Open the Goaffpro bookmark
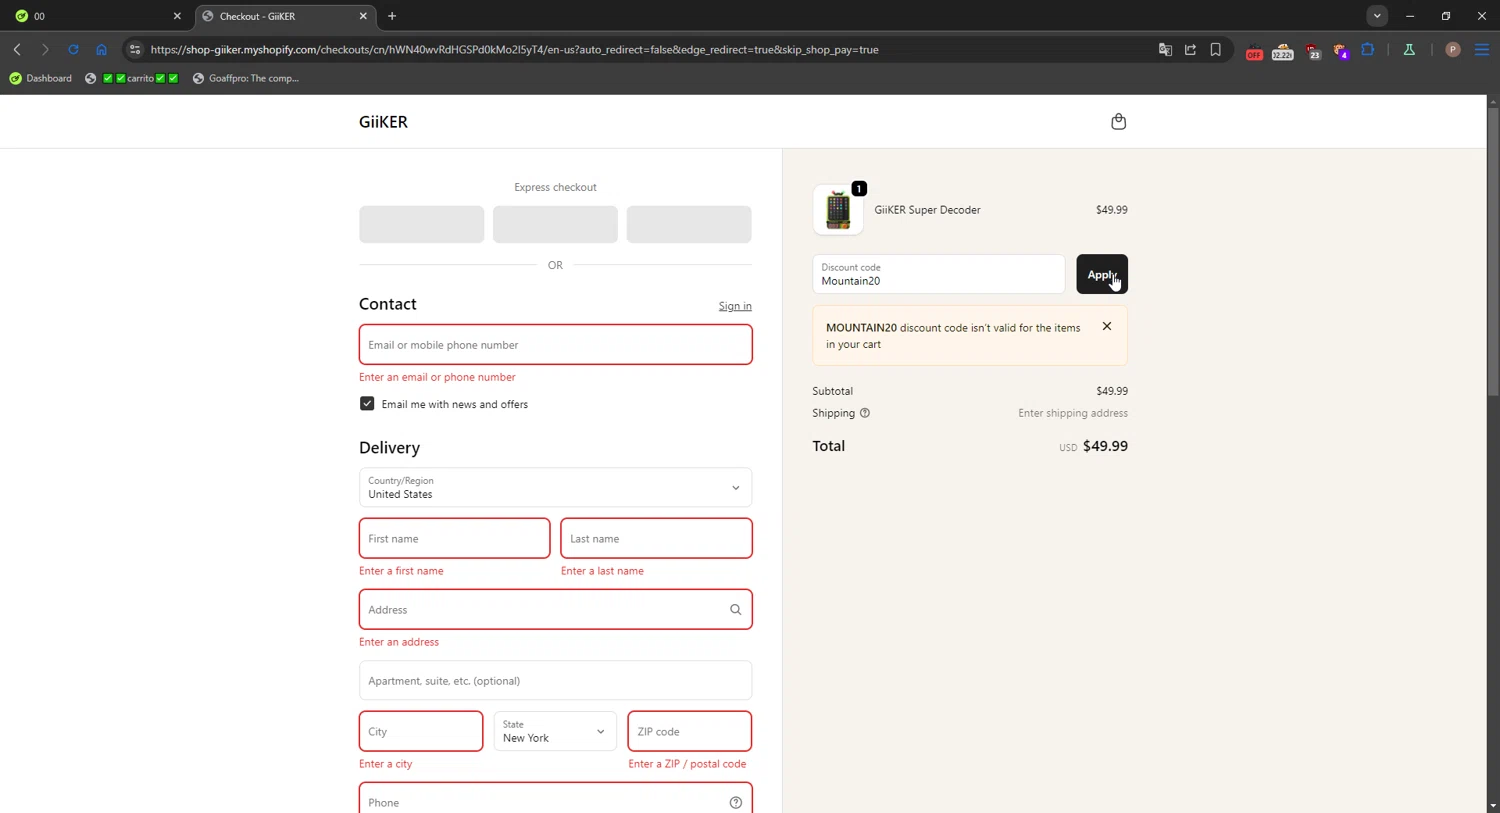The image size is (1500, 813). point(246,78)
